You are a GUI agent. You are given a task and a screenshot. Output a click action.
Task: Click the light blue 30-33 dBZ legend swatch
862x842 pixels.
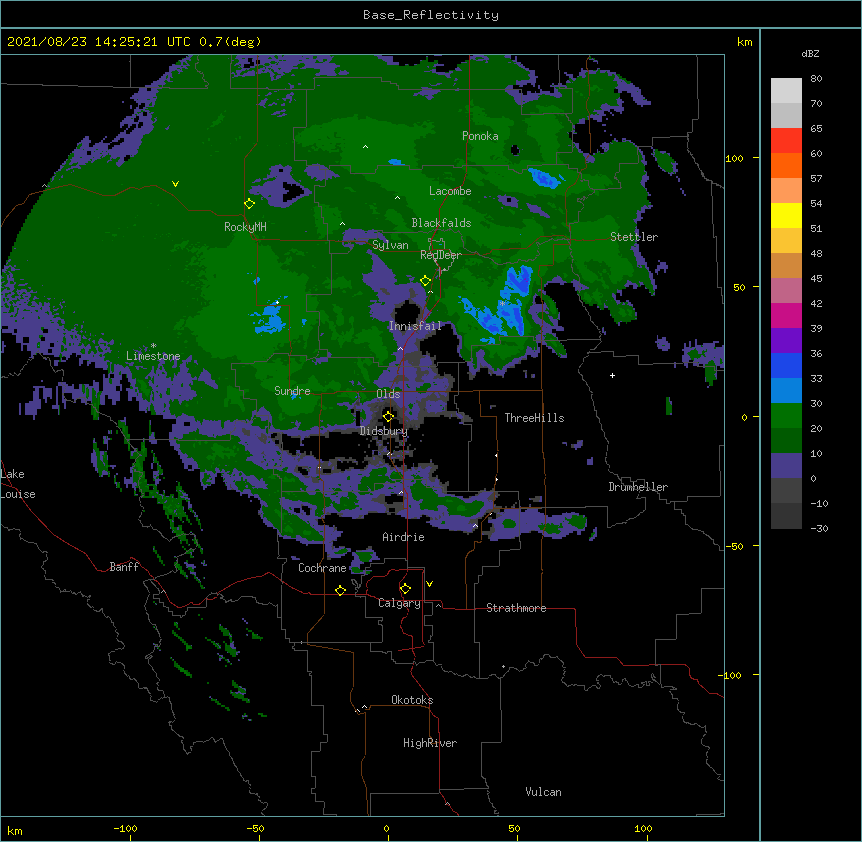pyautogui.click(x=786, y=391)
